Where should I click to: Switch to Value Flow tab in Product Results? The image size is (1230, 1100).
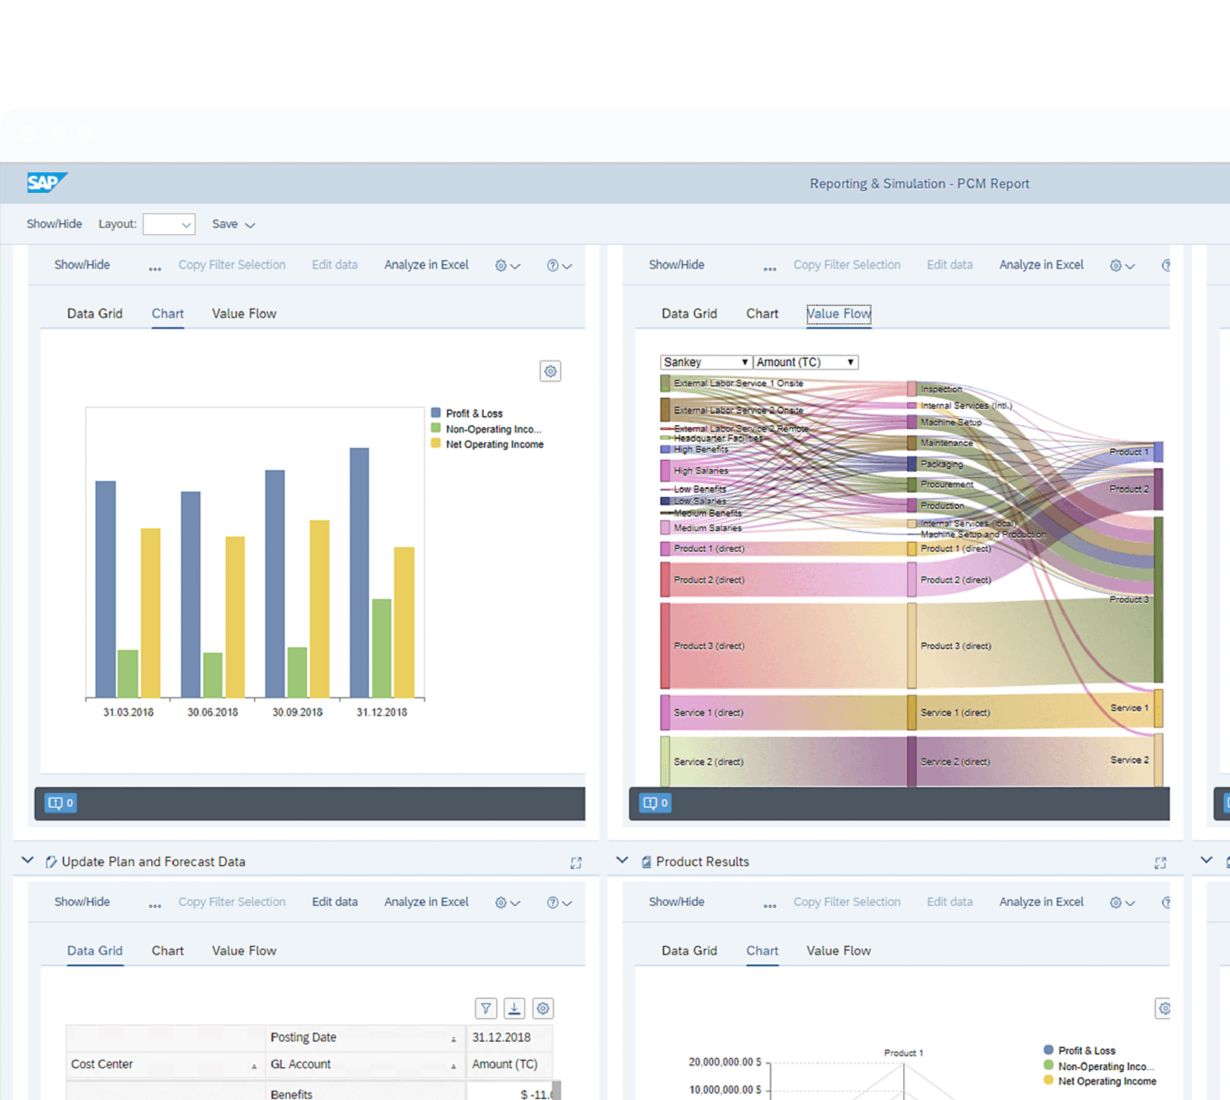pyautogui.click(x=838, y=951)
